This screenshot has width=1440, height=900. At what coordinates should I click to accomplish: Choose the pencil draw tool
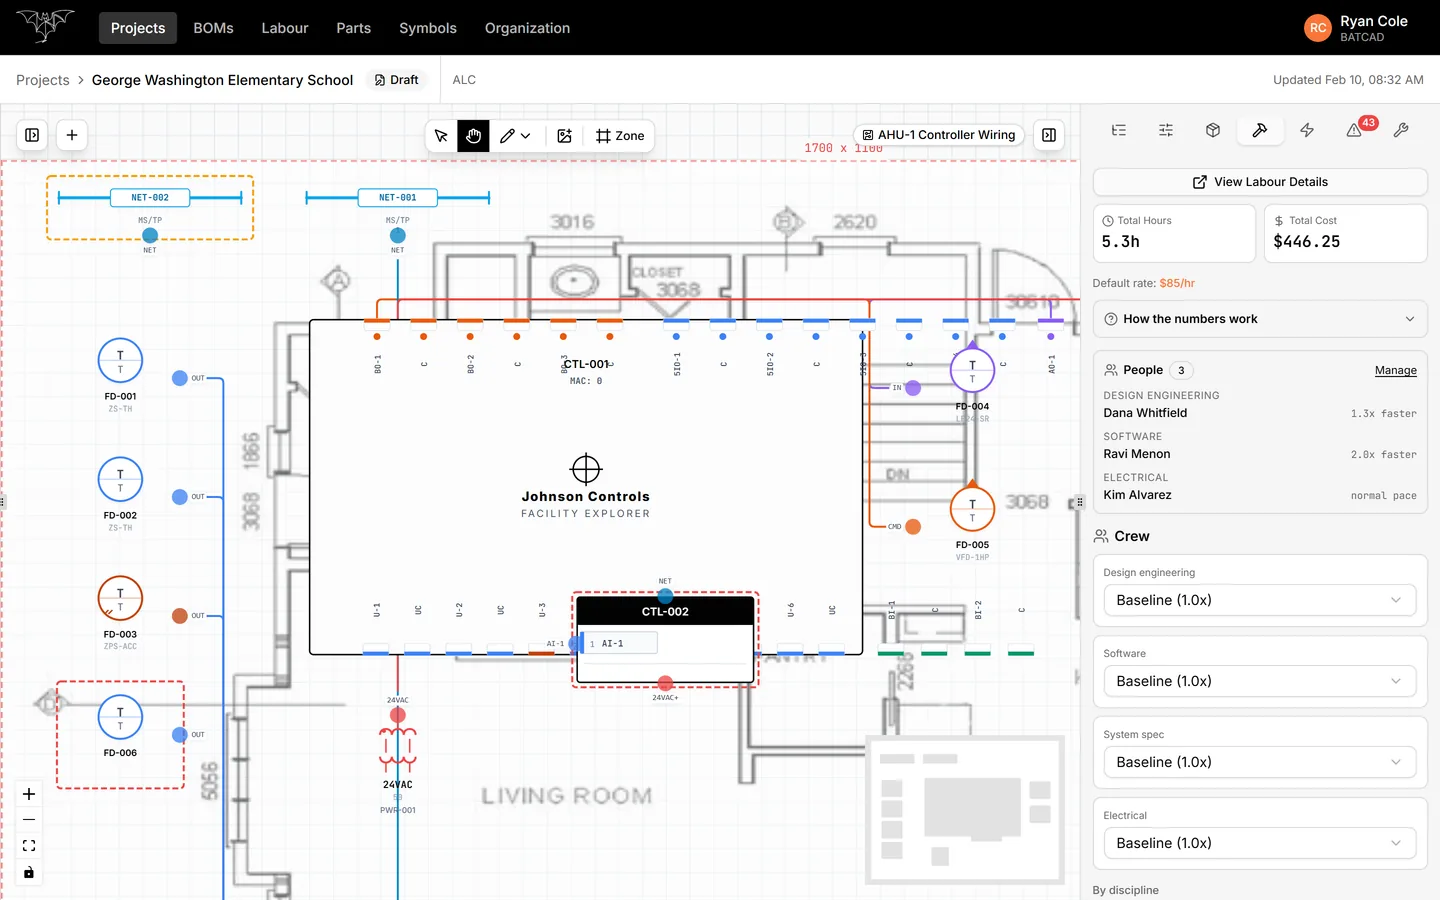(508, 136)
